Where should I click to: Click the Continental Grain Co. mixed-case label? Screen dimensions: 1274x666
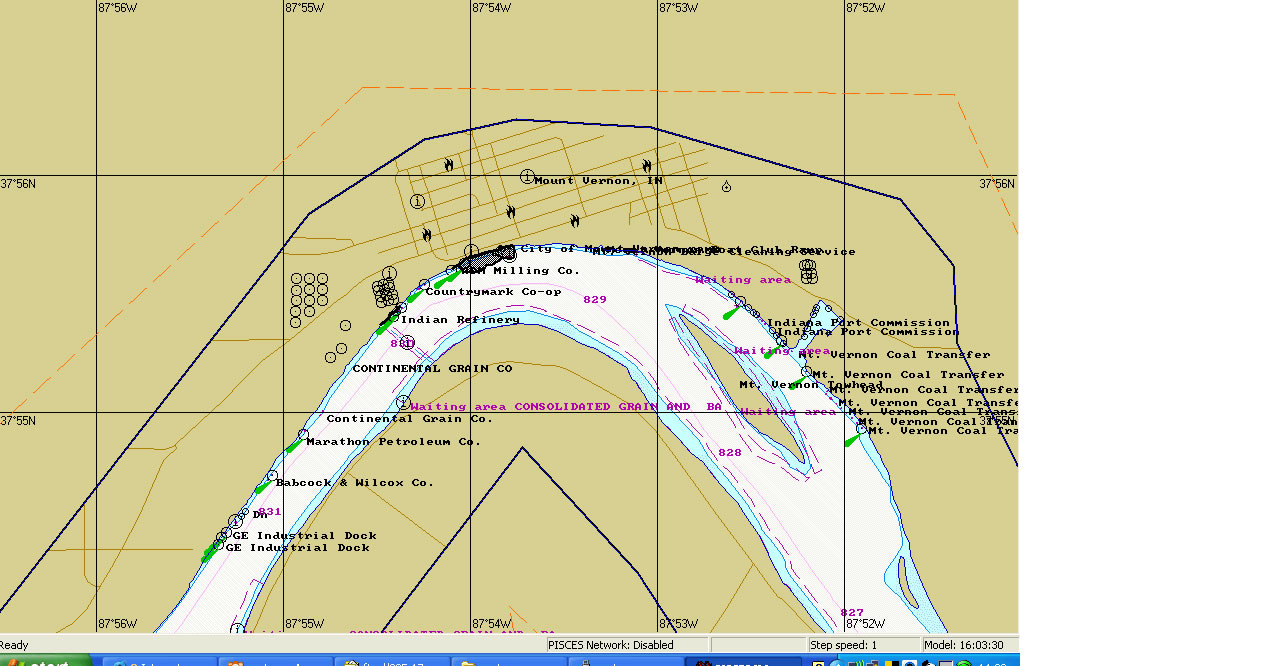tap(409, 419)
